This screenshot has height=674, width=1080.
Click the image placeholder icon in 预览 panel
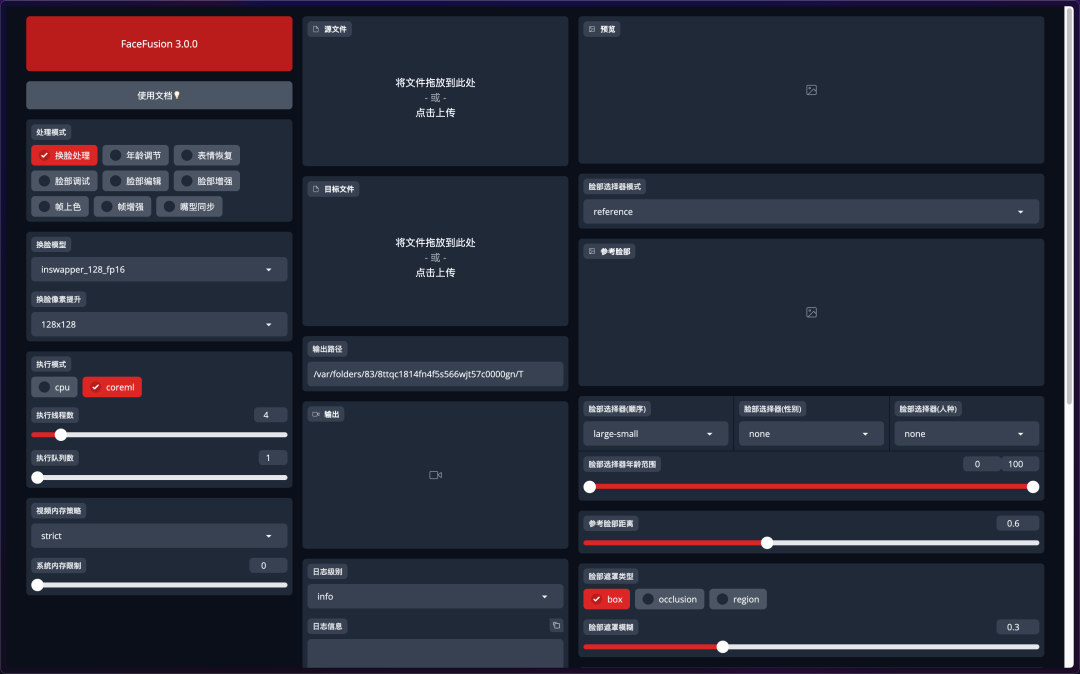point(811,90)
